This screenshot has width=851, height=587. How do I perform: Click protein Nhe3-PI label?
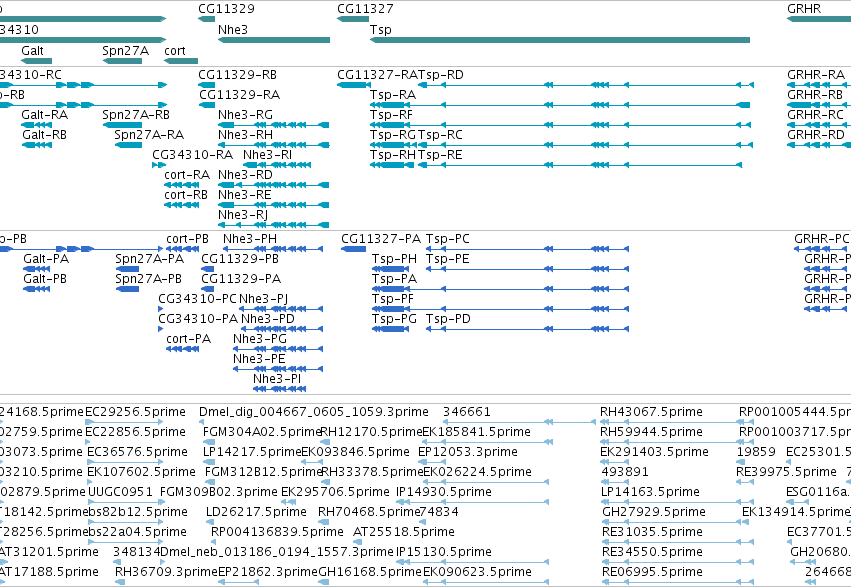tap(277, 379)
